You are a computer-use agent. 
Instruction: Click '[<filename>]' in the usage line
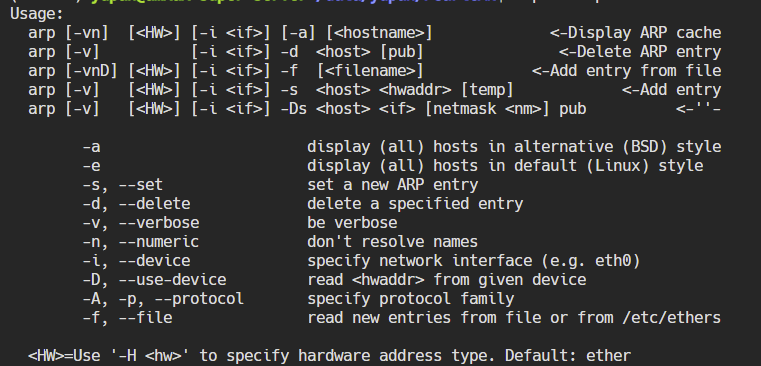[370, 71]
